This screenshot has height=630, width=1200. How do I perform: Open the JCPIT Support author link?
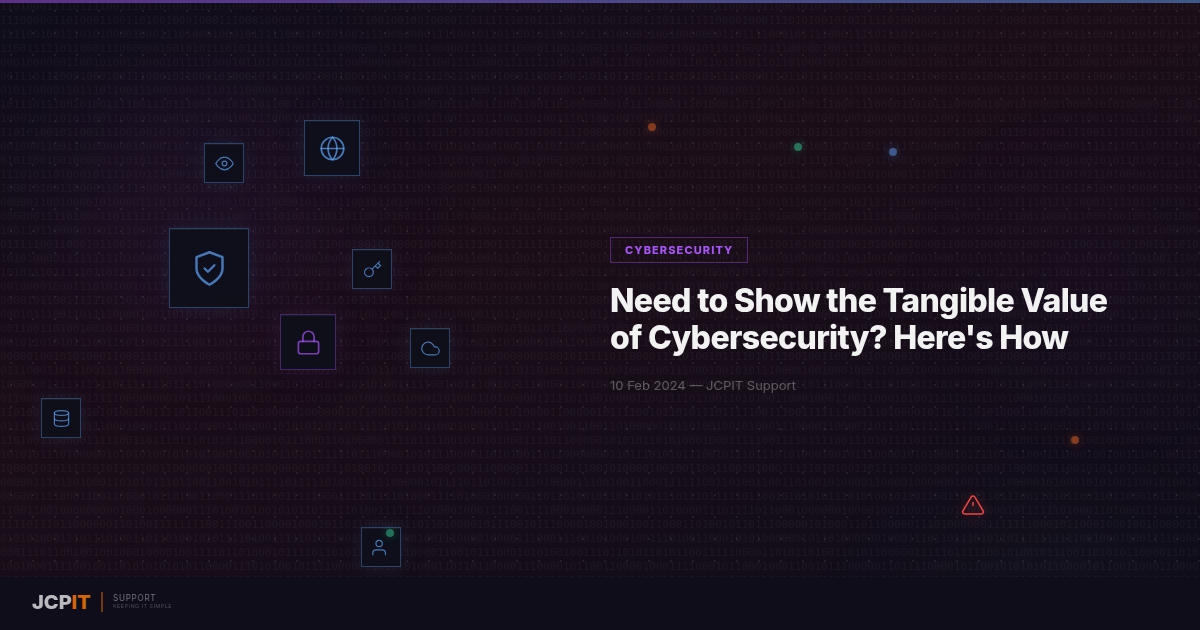click(x=751, y=386)
